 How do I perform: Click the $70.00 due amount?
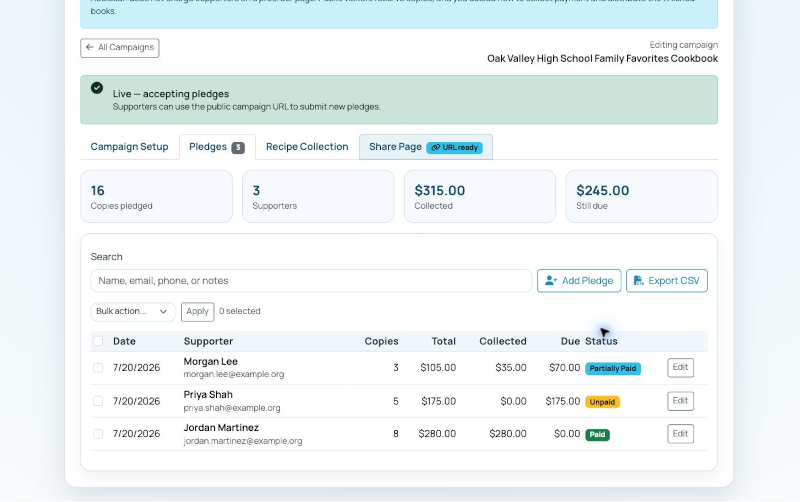tap(565, 368)
